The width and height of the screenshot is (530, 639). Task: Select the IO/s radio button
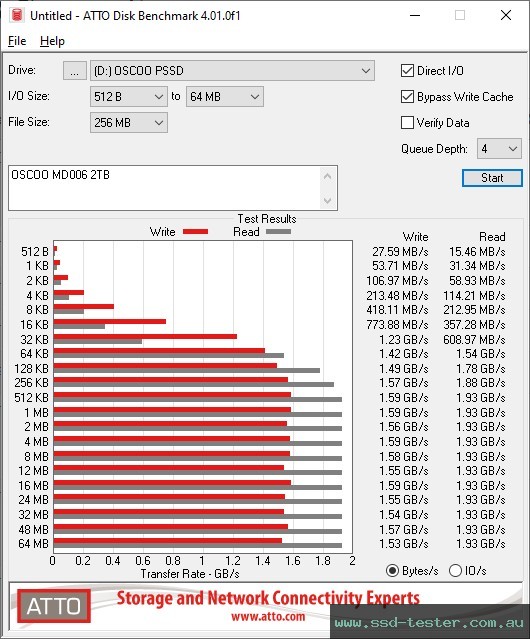tap(455, 571)
